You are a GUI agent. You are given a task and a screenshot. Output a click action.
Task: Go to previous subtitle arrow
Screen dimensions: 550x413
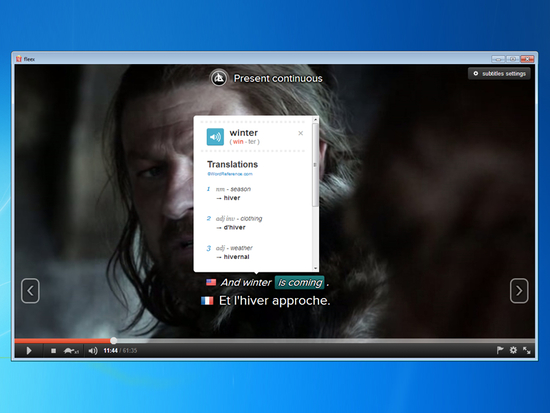(30, 291)
